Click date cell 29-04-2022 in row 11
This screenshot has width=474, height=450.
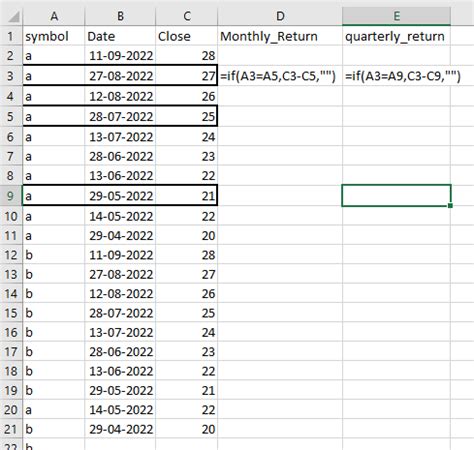pos(120,236)
